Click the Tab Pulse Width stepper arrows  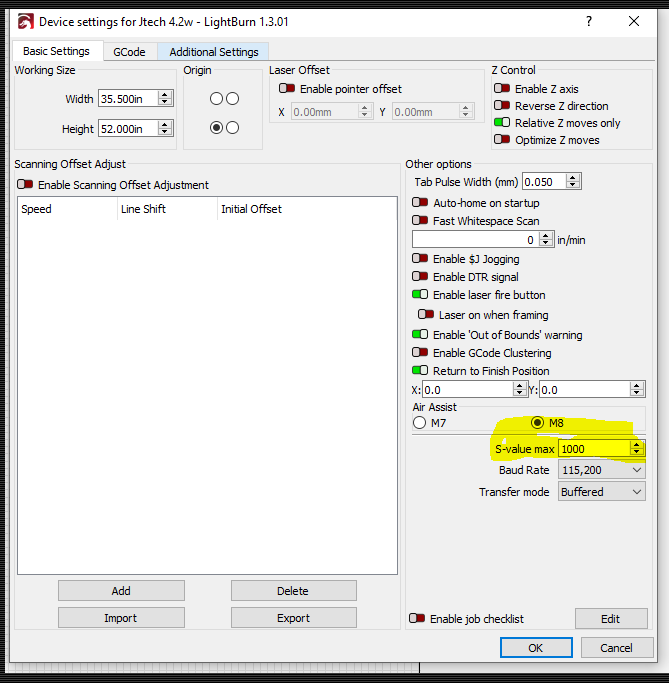click(x=572, y=182)
